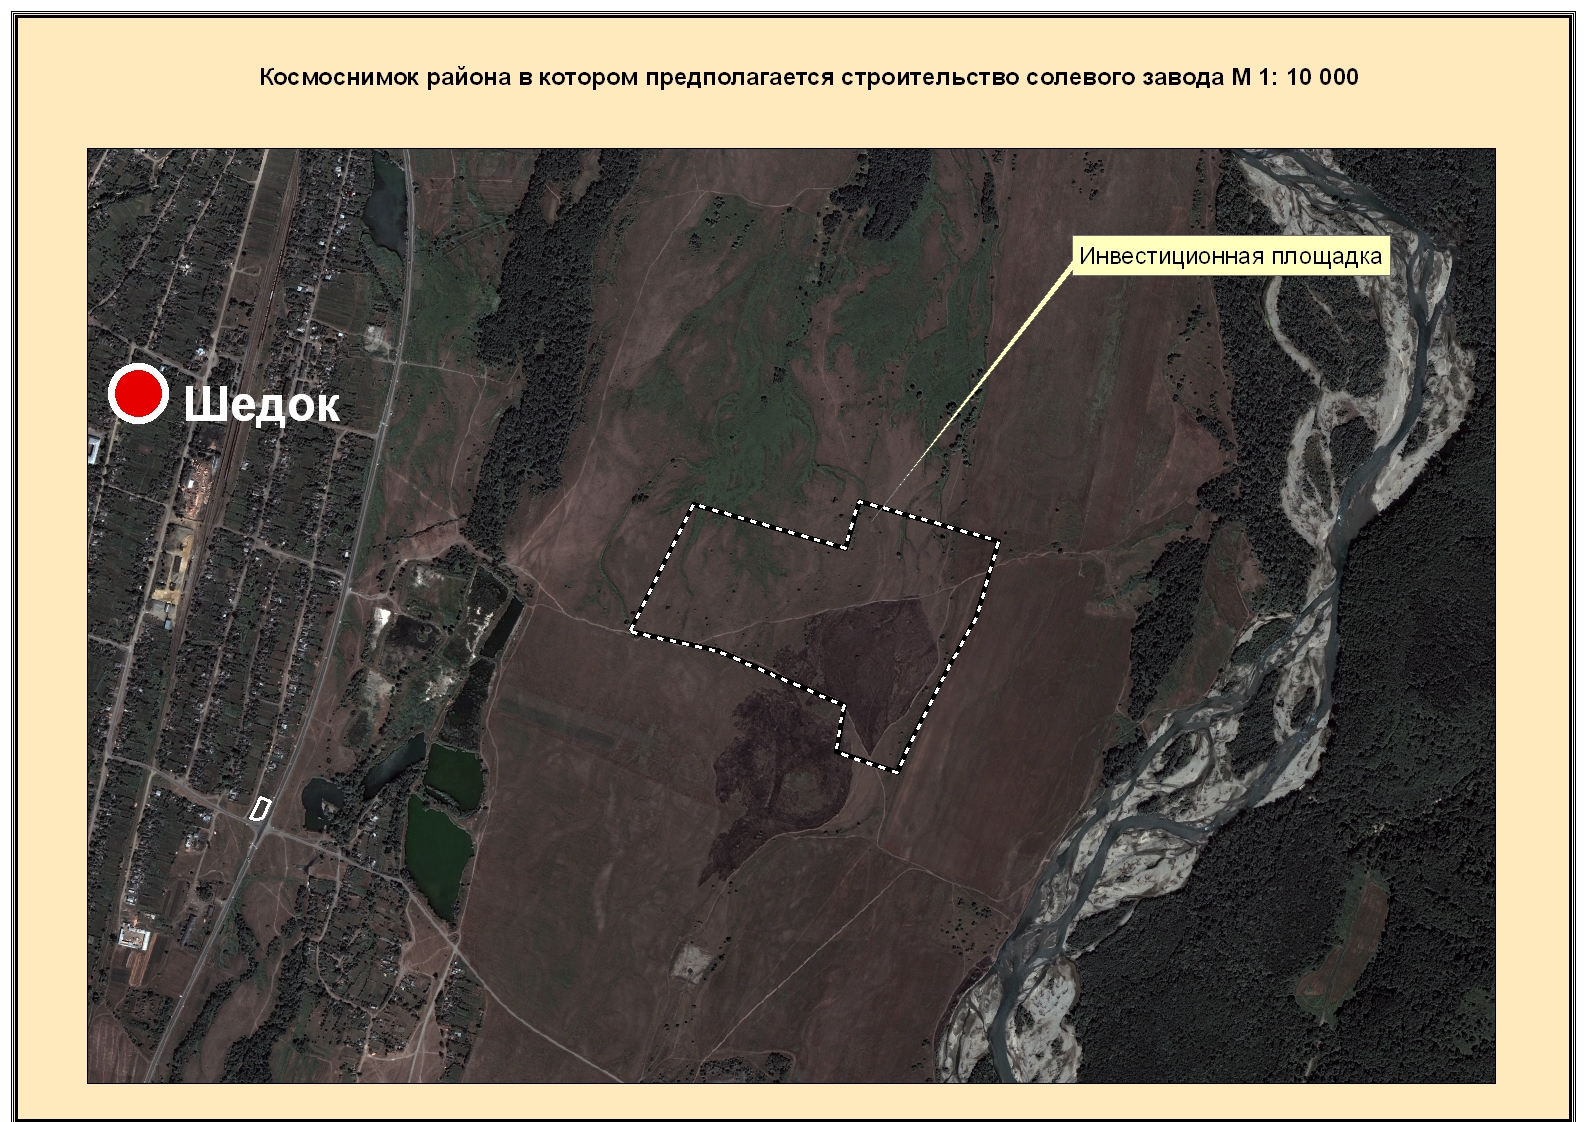This screenshot has width=1588, height=1122.
Task: Click the 'Инвестиционная площадка' callout label
Action: point(1230,256)
